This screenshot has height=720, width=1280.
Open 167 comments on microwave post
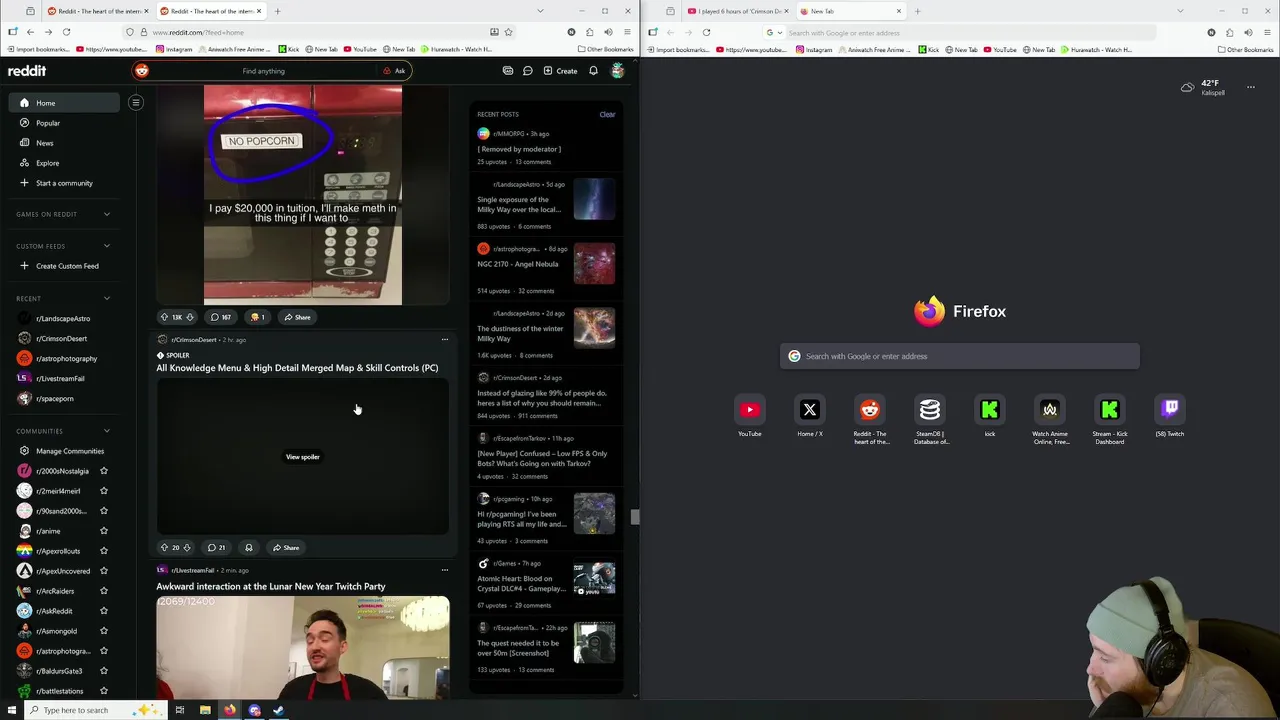(220, 317)
